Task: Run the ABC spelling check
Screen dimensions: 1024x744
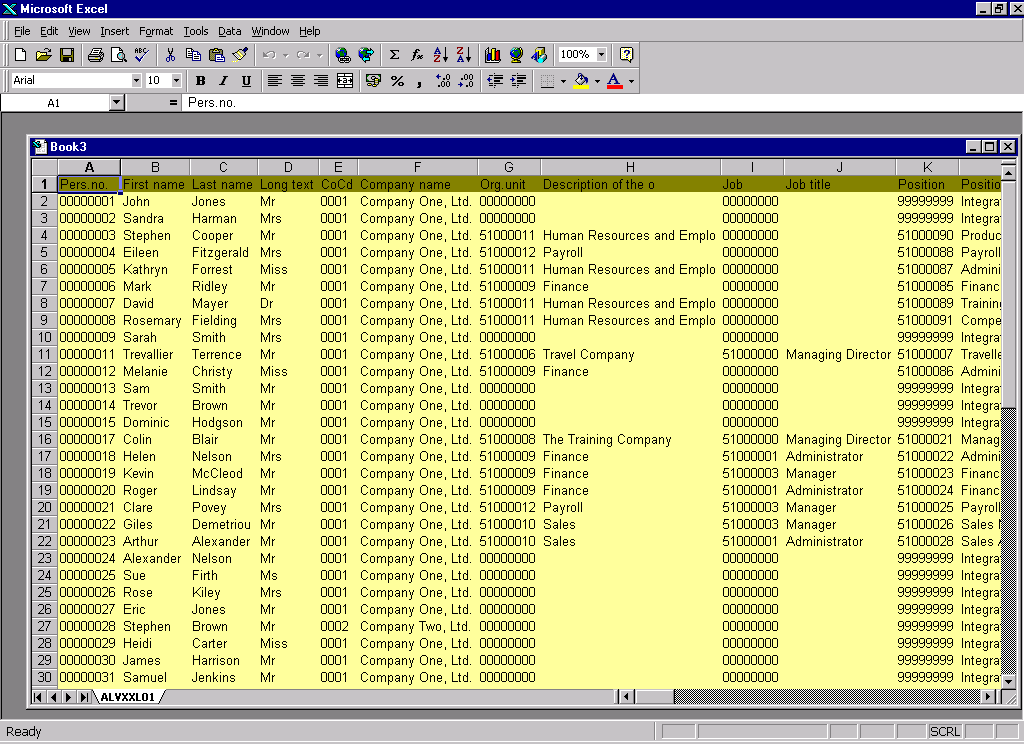Action: pos(141,55)
